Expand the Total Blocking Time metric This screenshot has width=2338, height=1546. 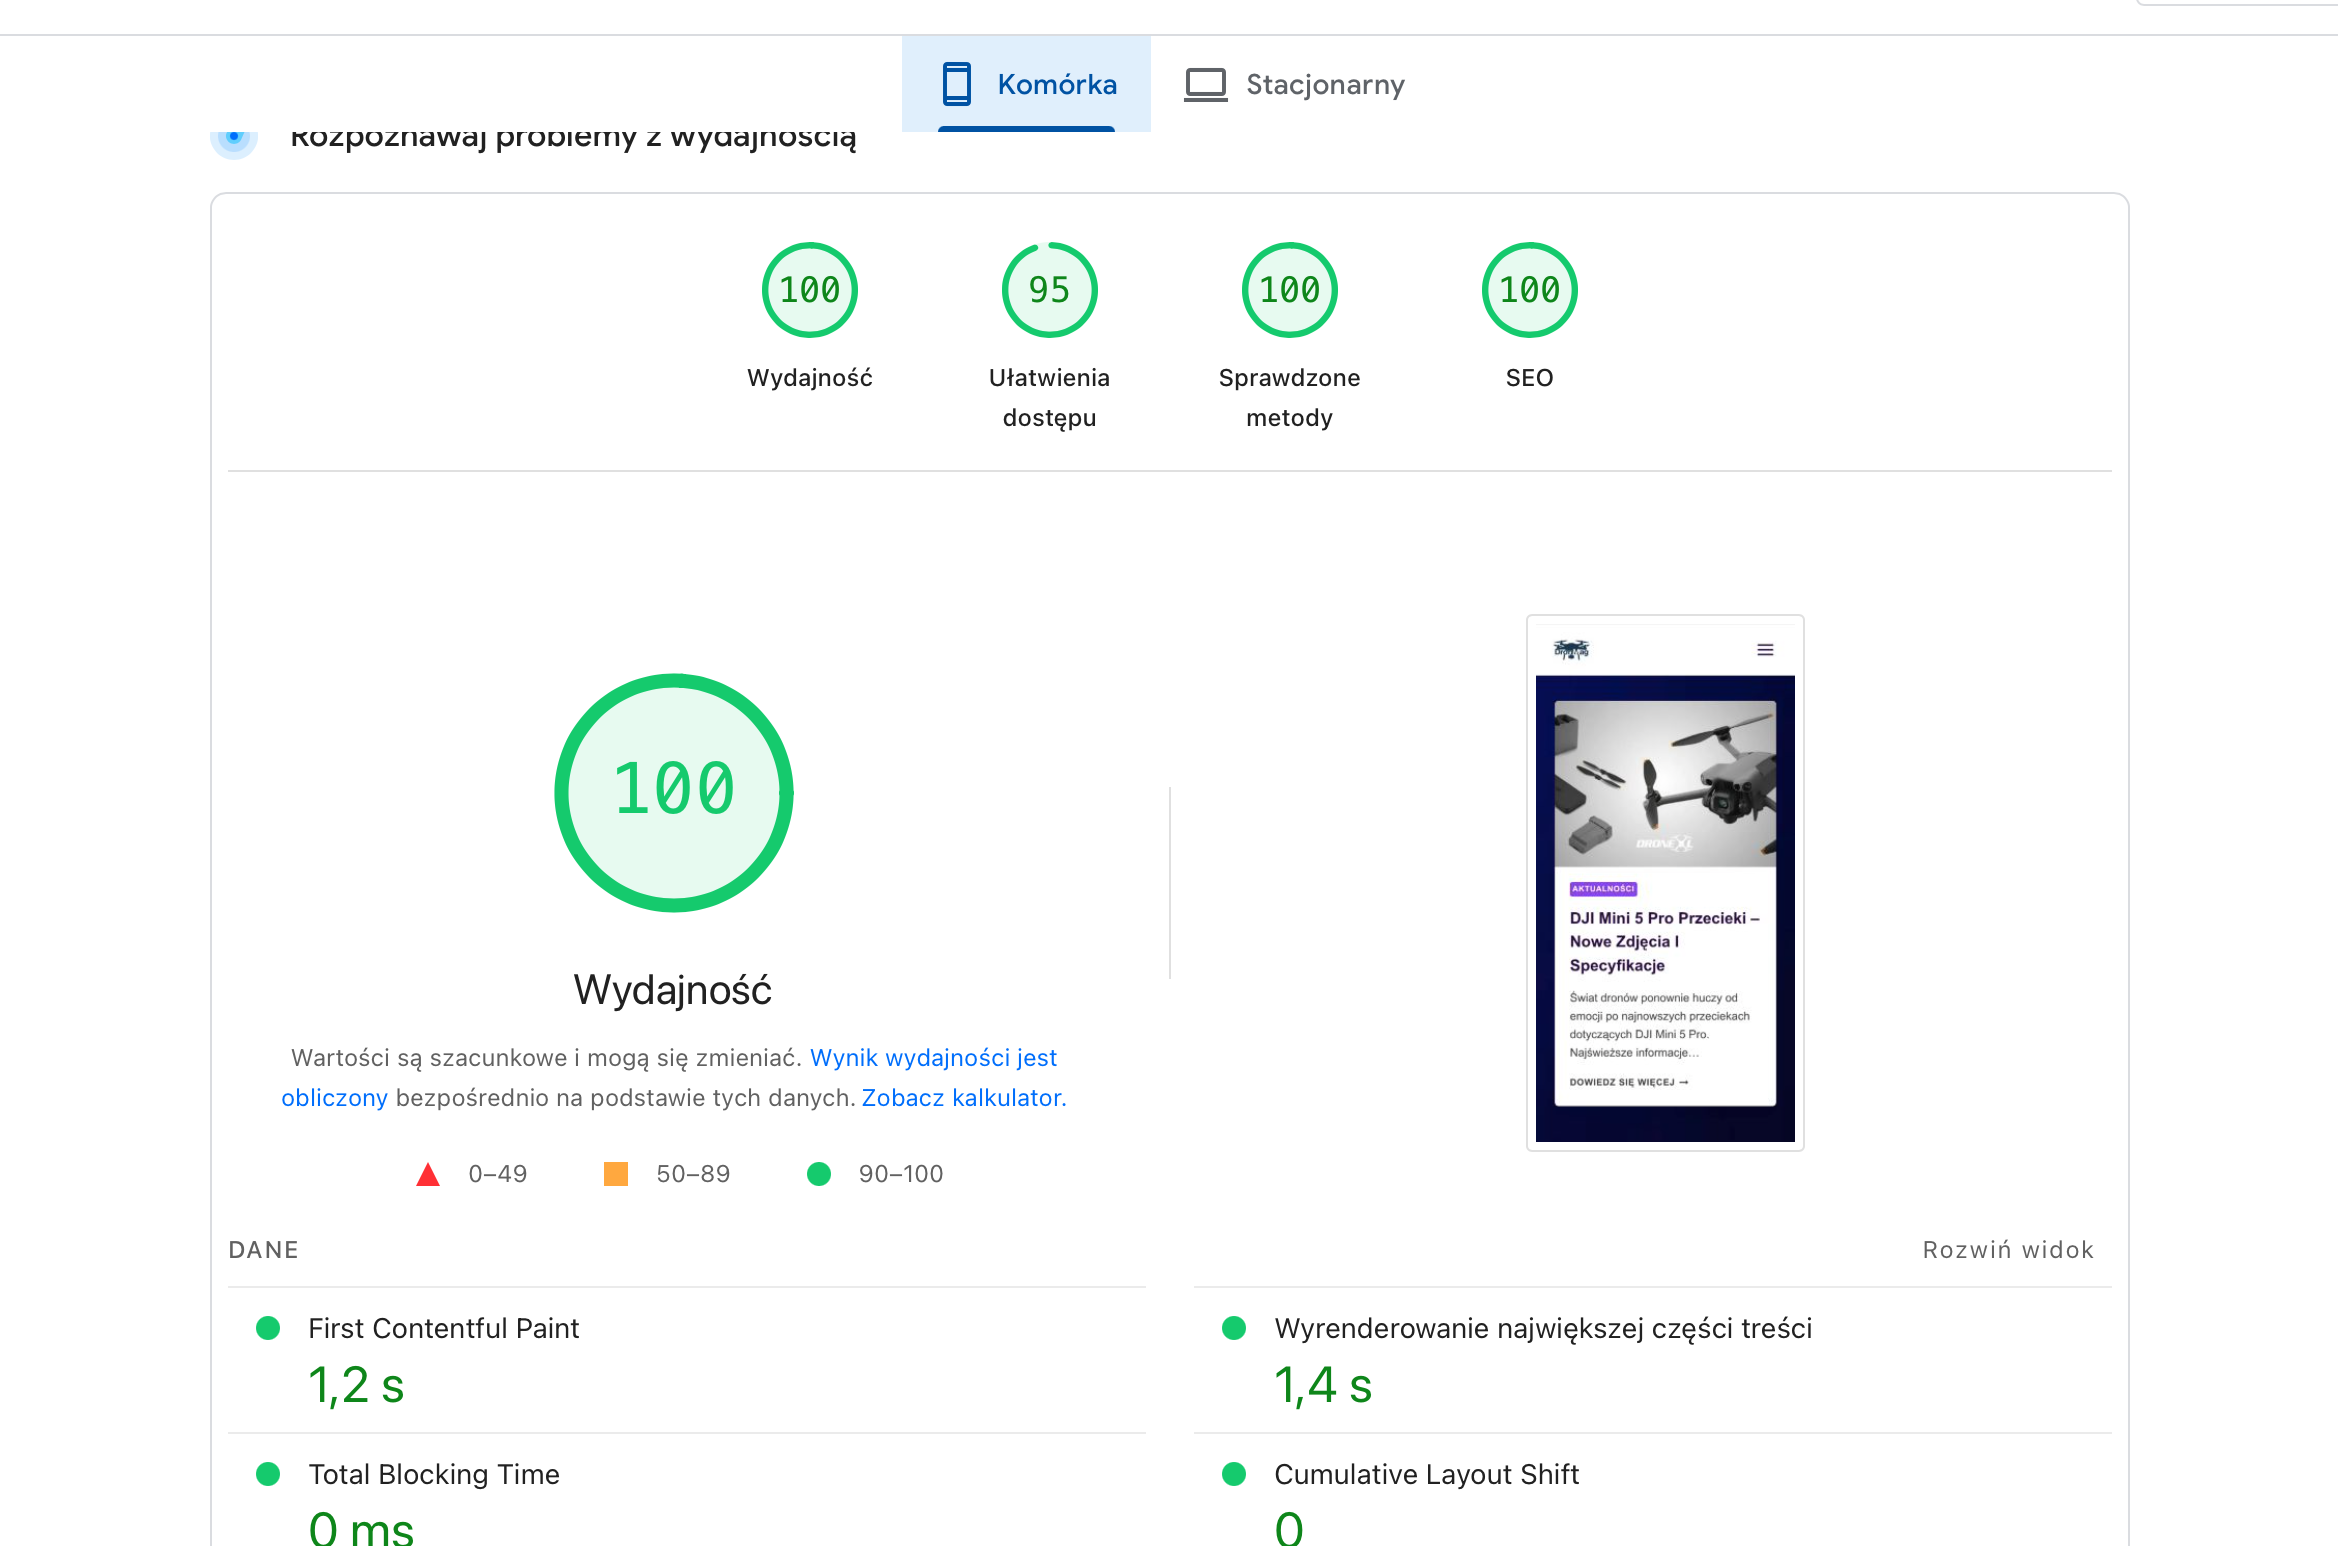tap(433, 1474)
